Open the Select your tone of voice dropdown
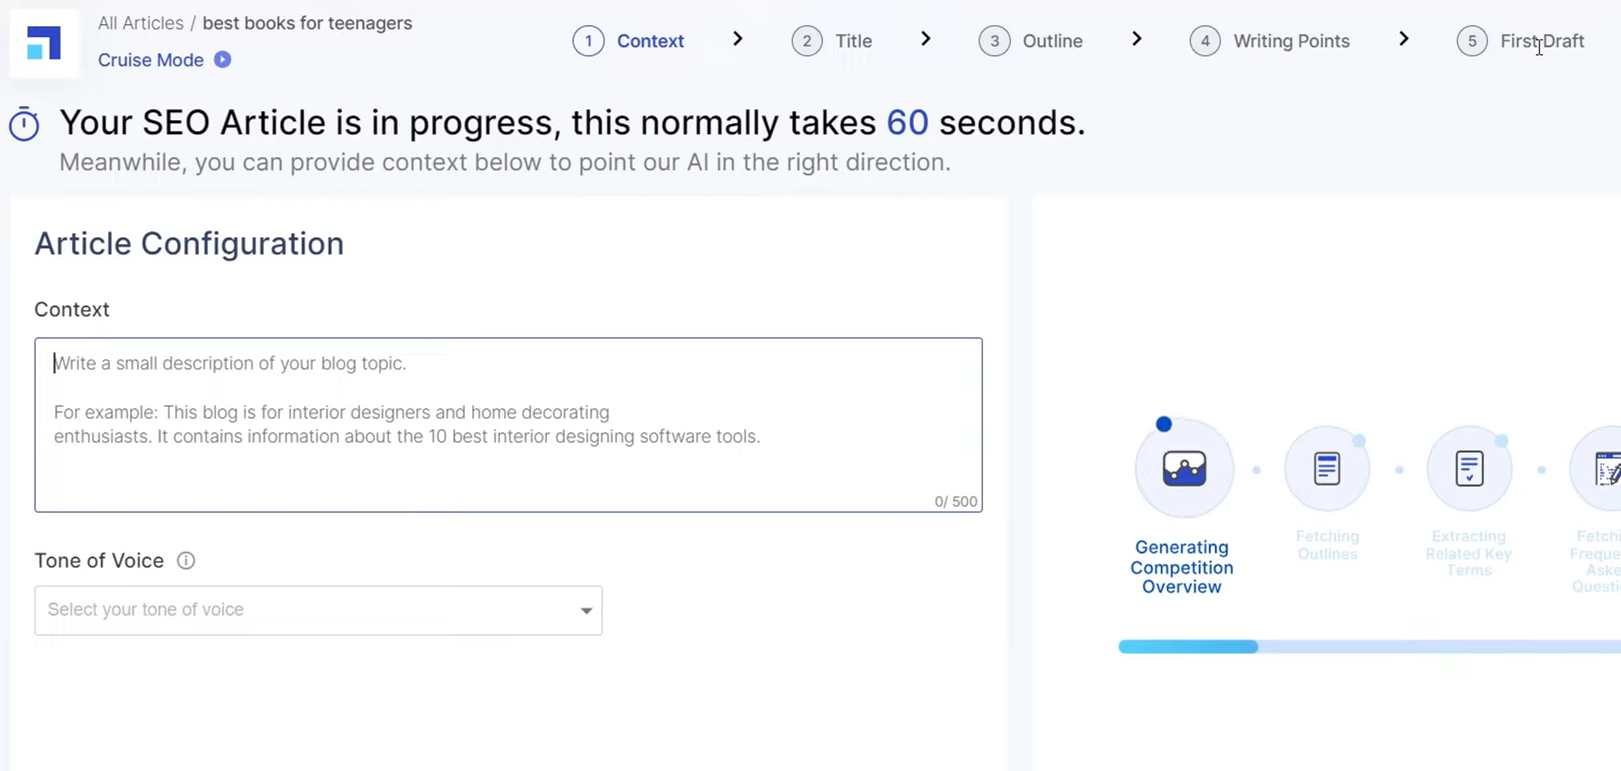1621x771 pixels. pyautogui.click(x=318, y=610)
